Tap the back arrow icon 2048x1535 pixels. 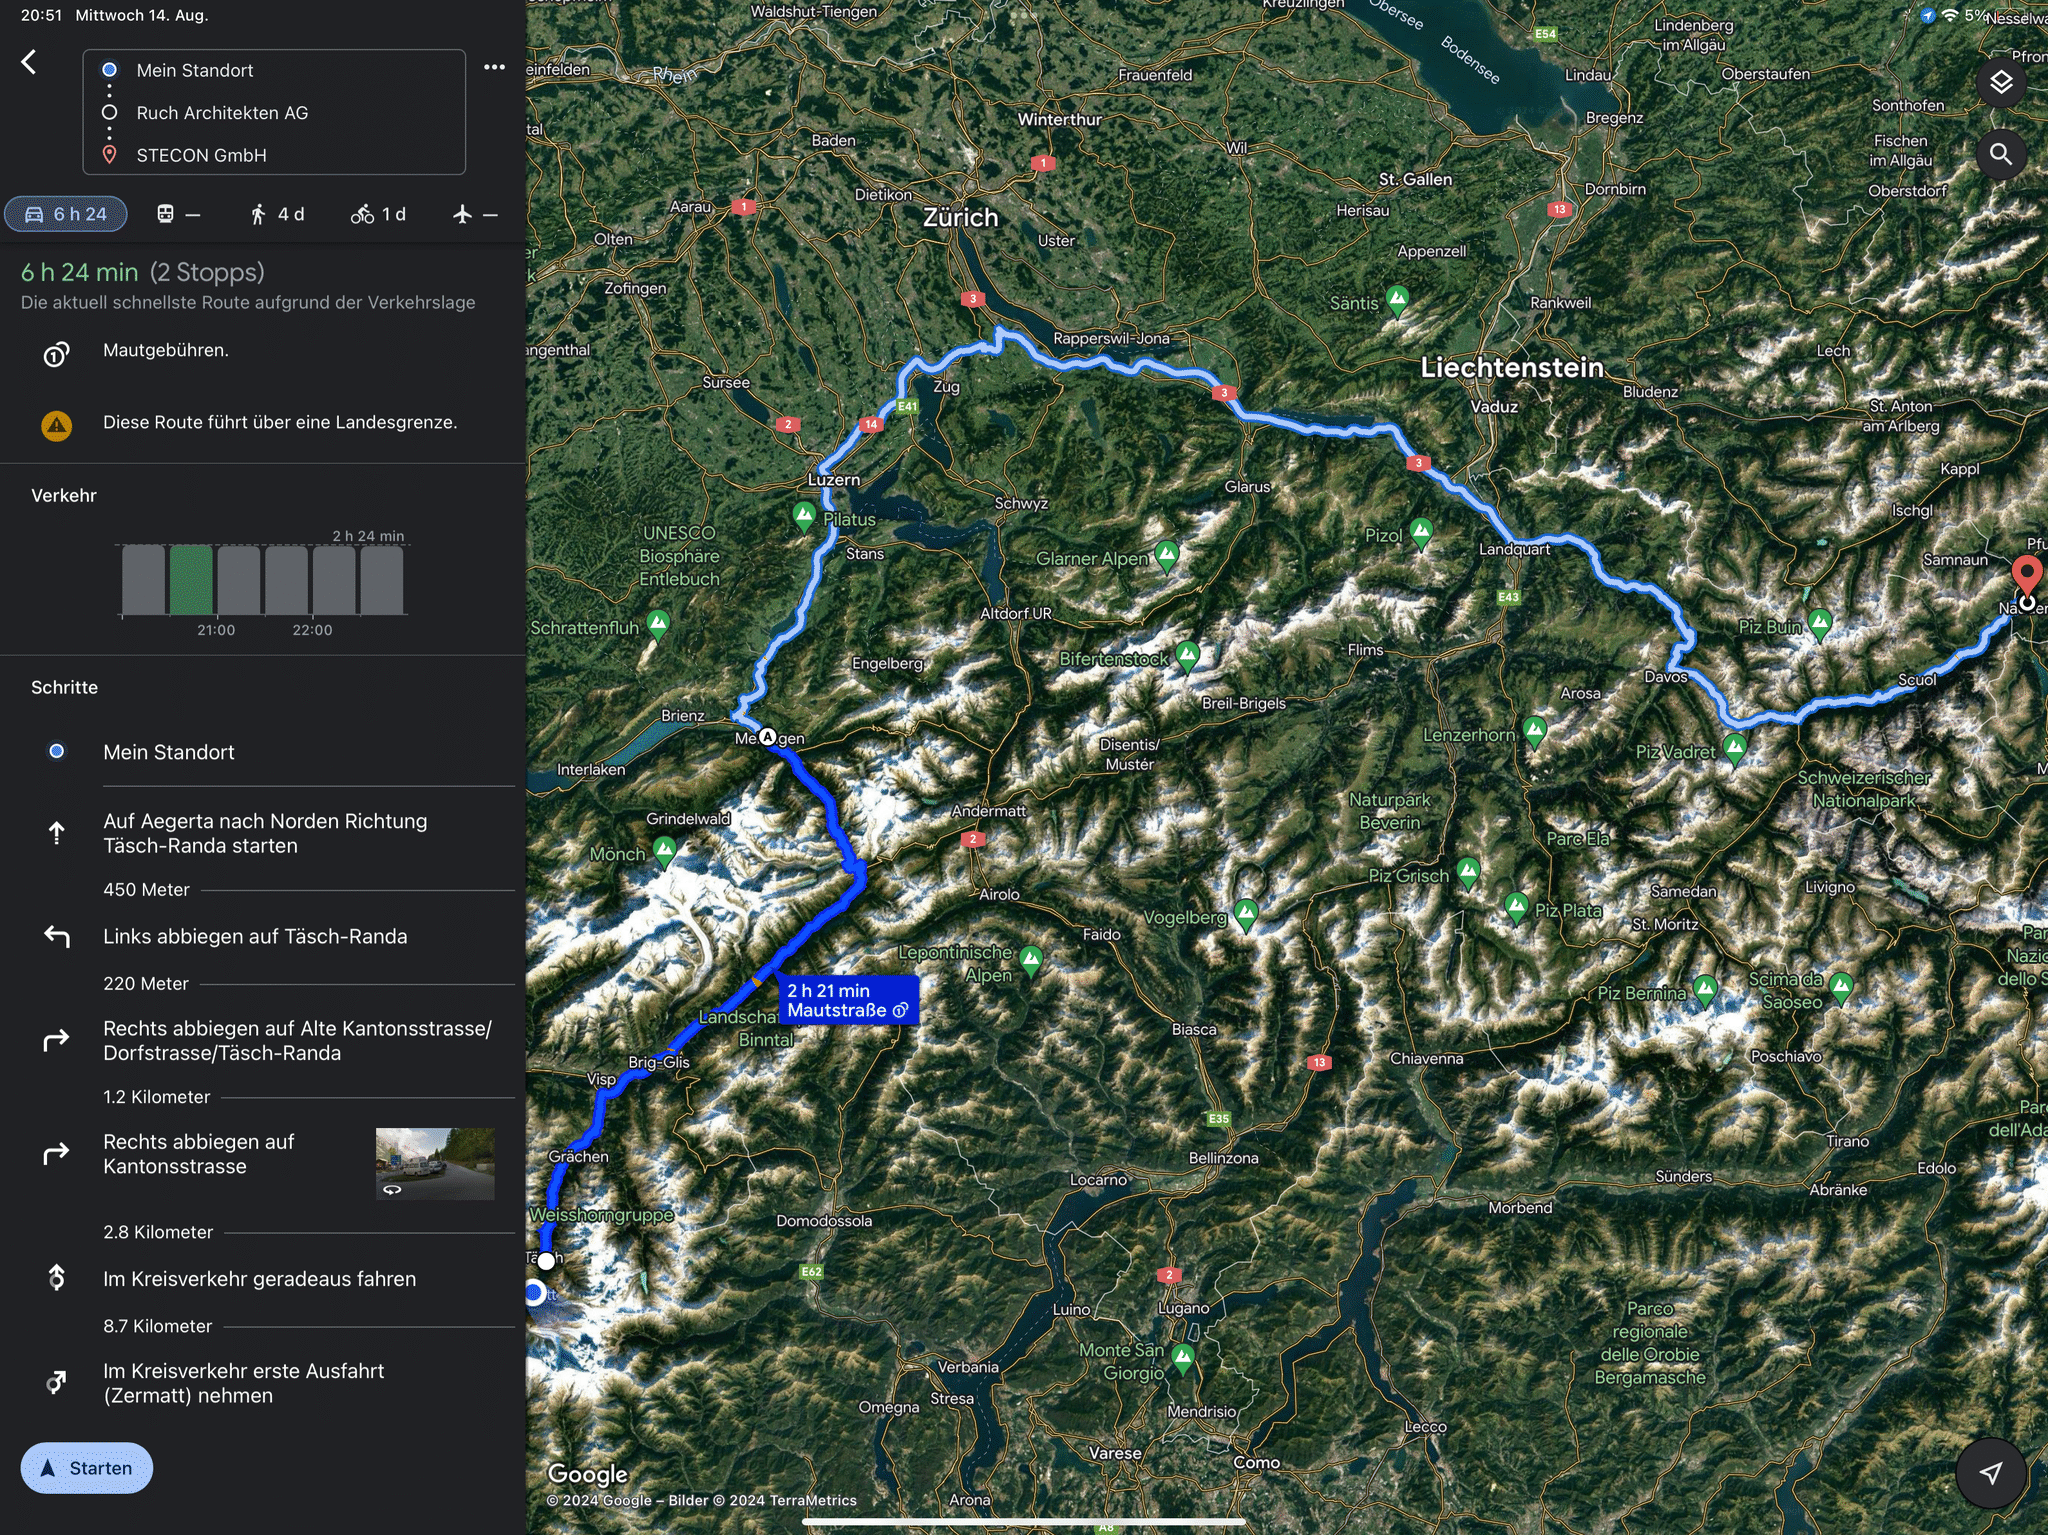[29, 63]
